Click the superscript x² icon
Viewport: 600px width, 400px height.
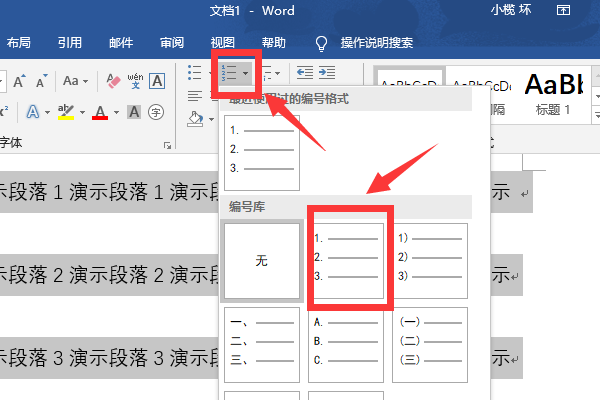click(x=4, y=112)
